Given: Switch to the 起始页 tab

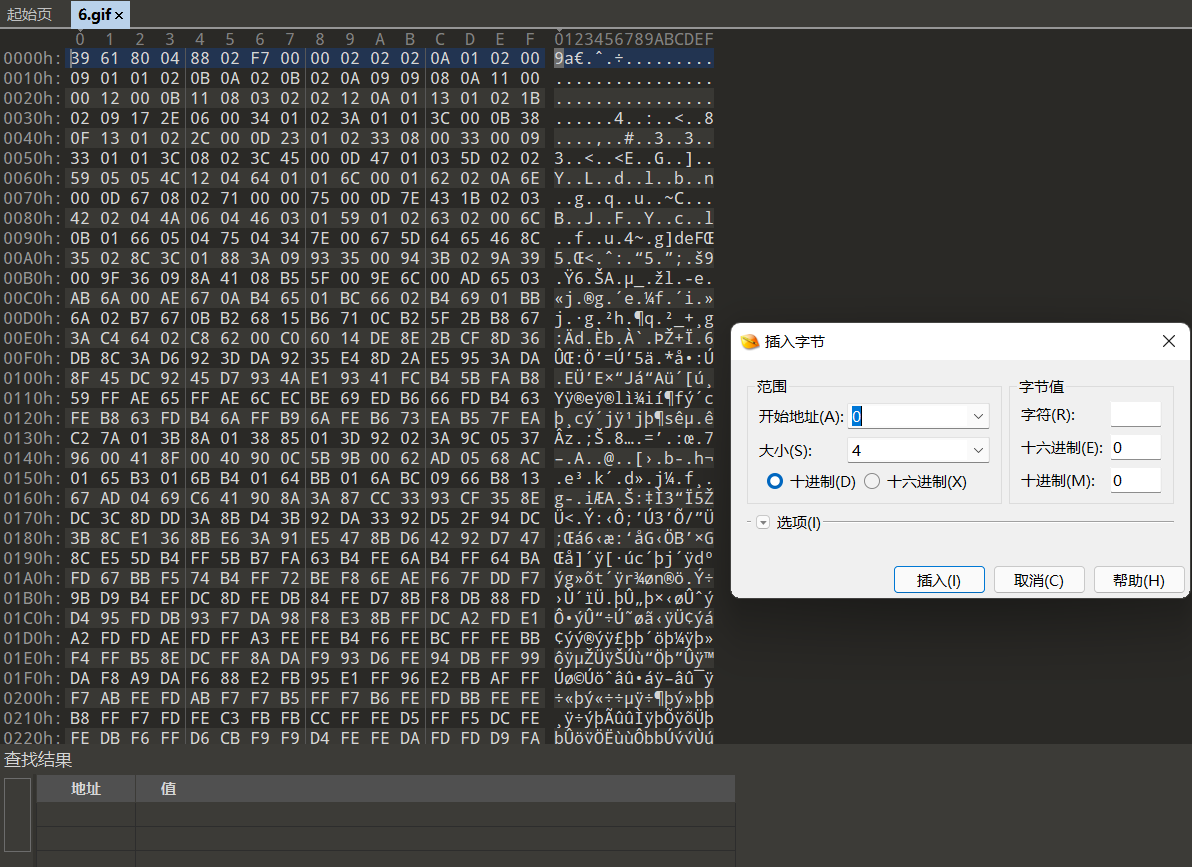Looking at the screenshot, I should click(x=29, y=14).
